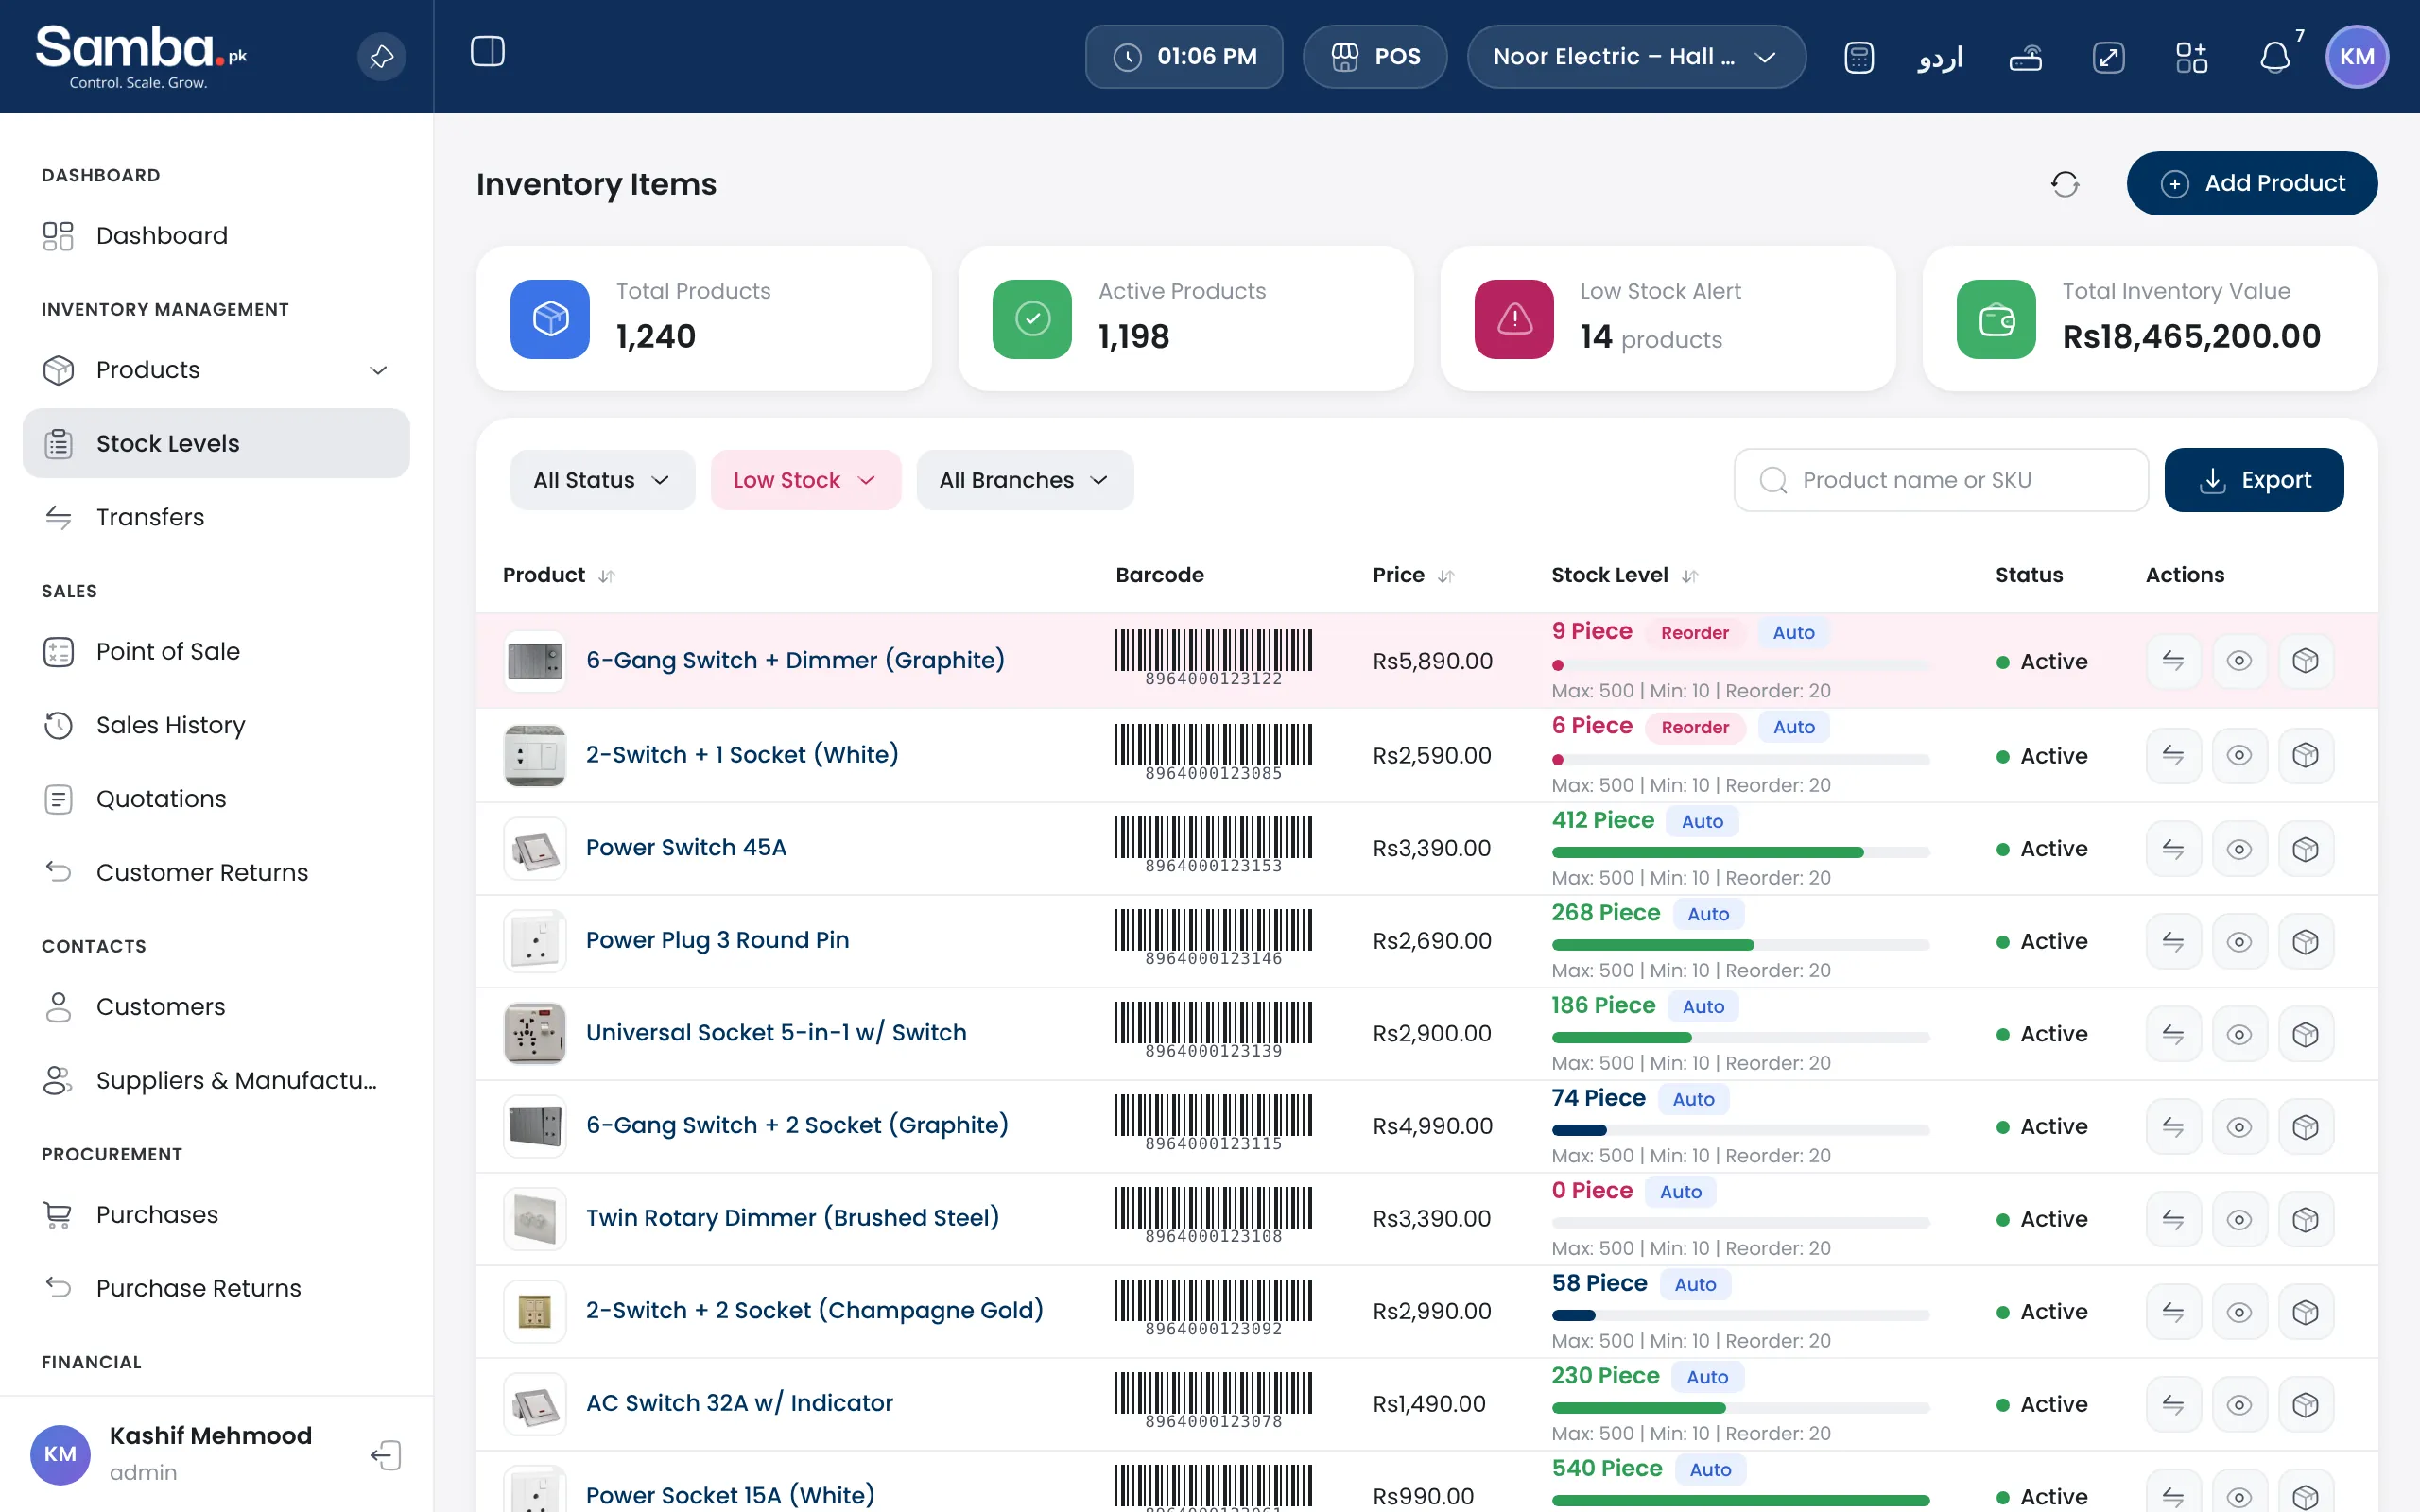Open the apps grid shortcut icon

click(2191, 57)
